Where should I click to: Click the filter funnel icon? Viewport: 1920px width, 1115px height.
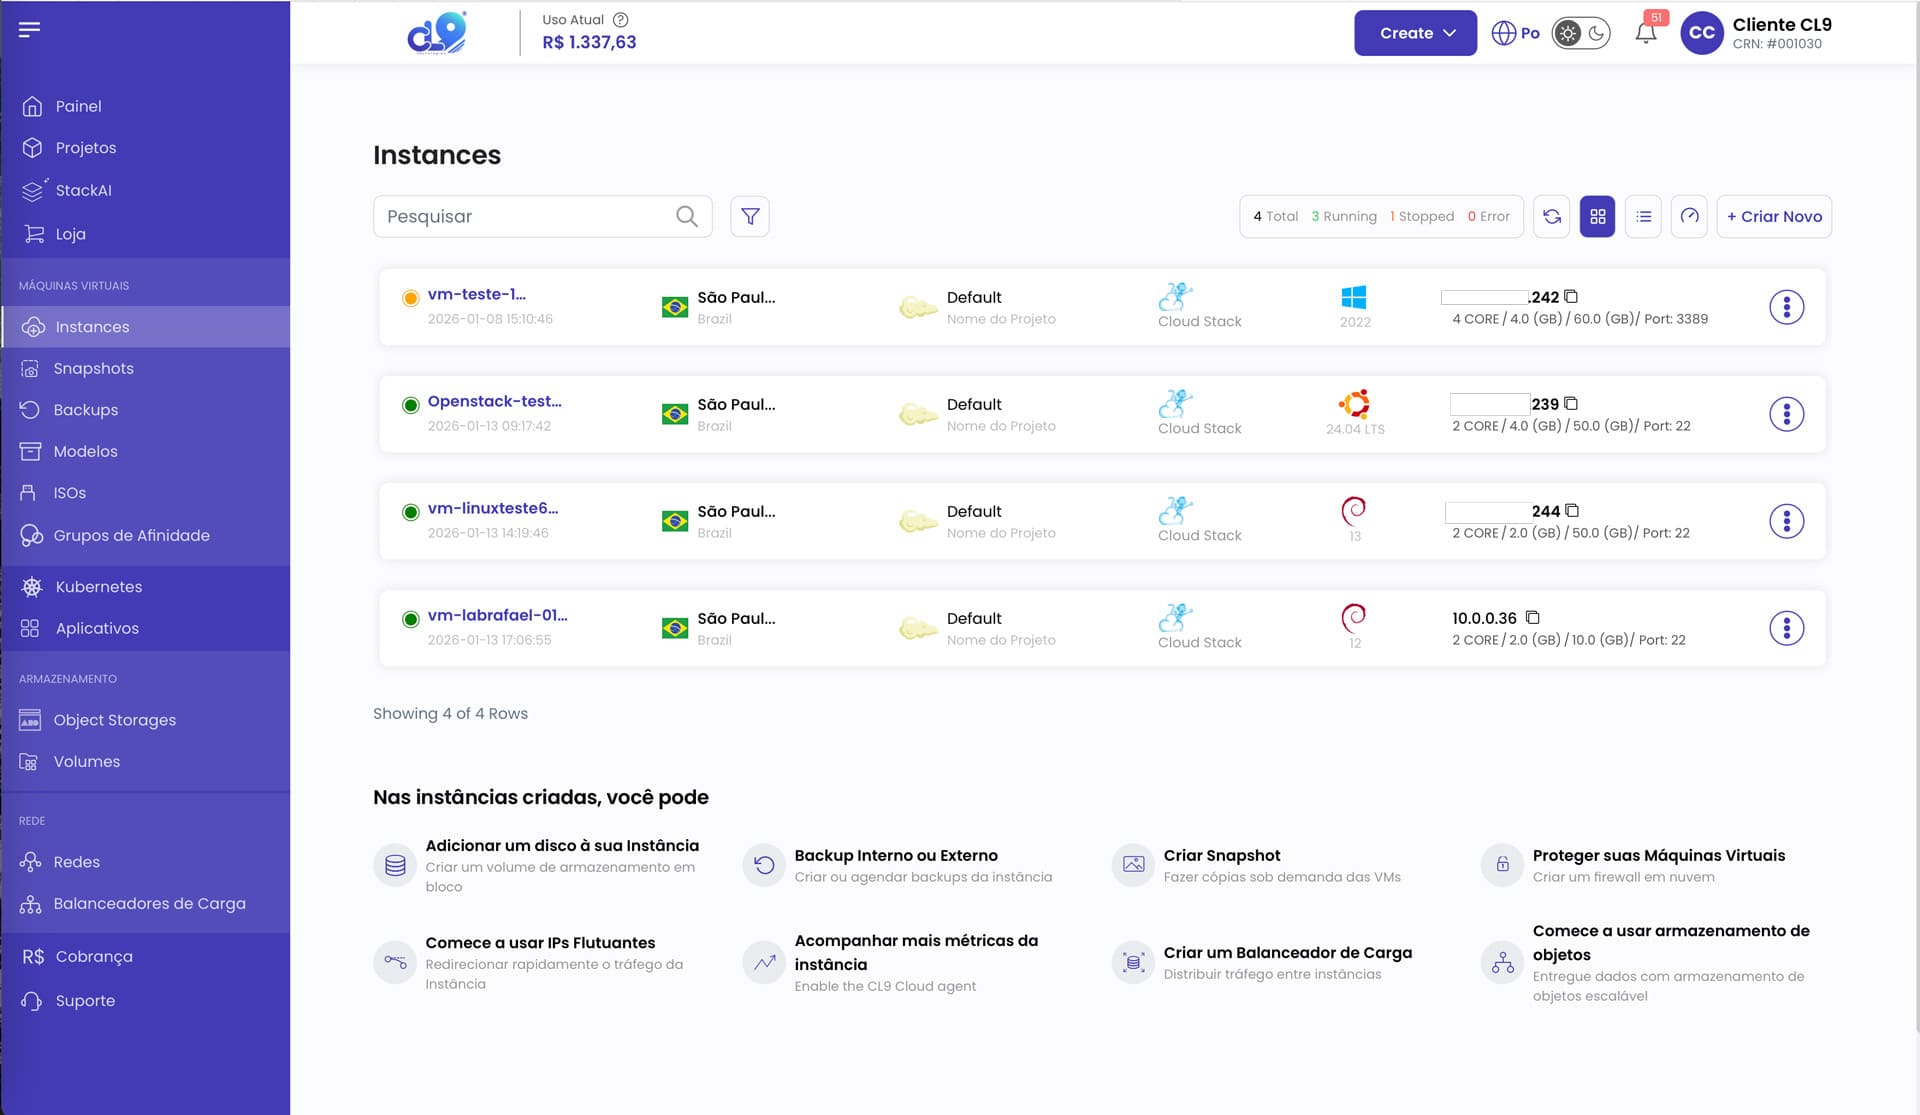pos(750,216)
